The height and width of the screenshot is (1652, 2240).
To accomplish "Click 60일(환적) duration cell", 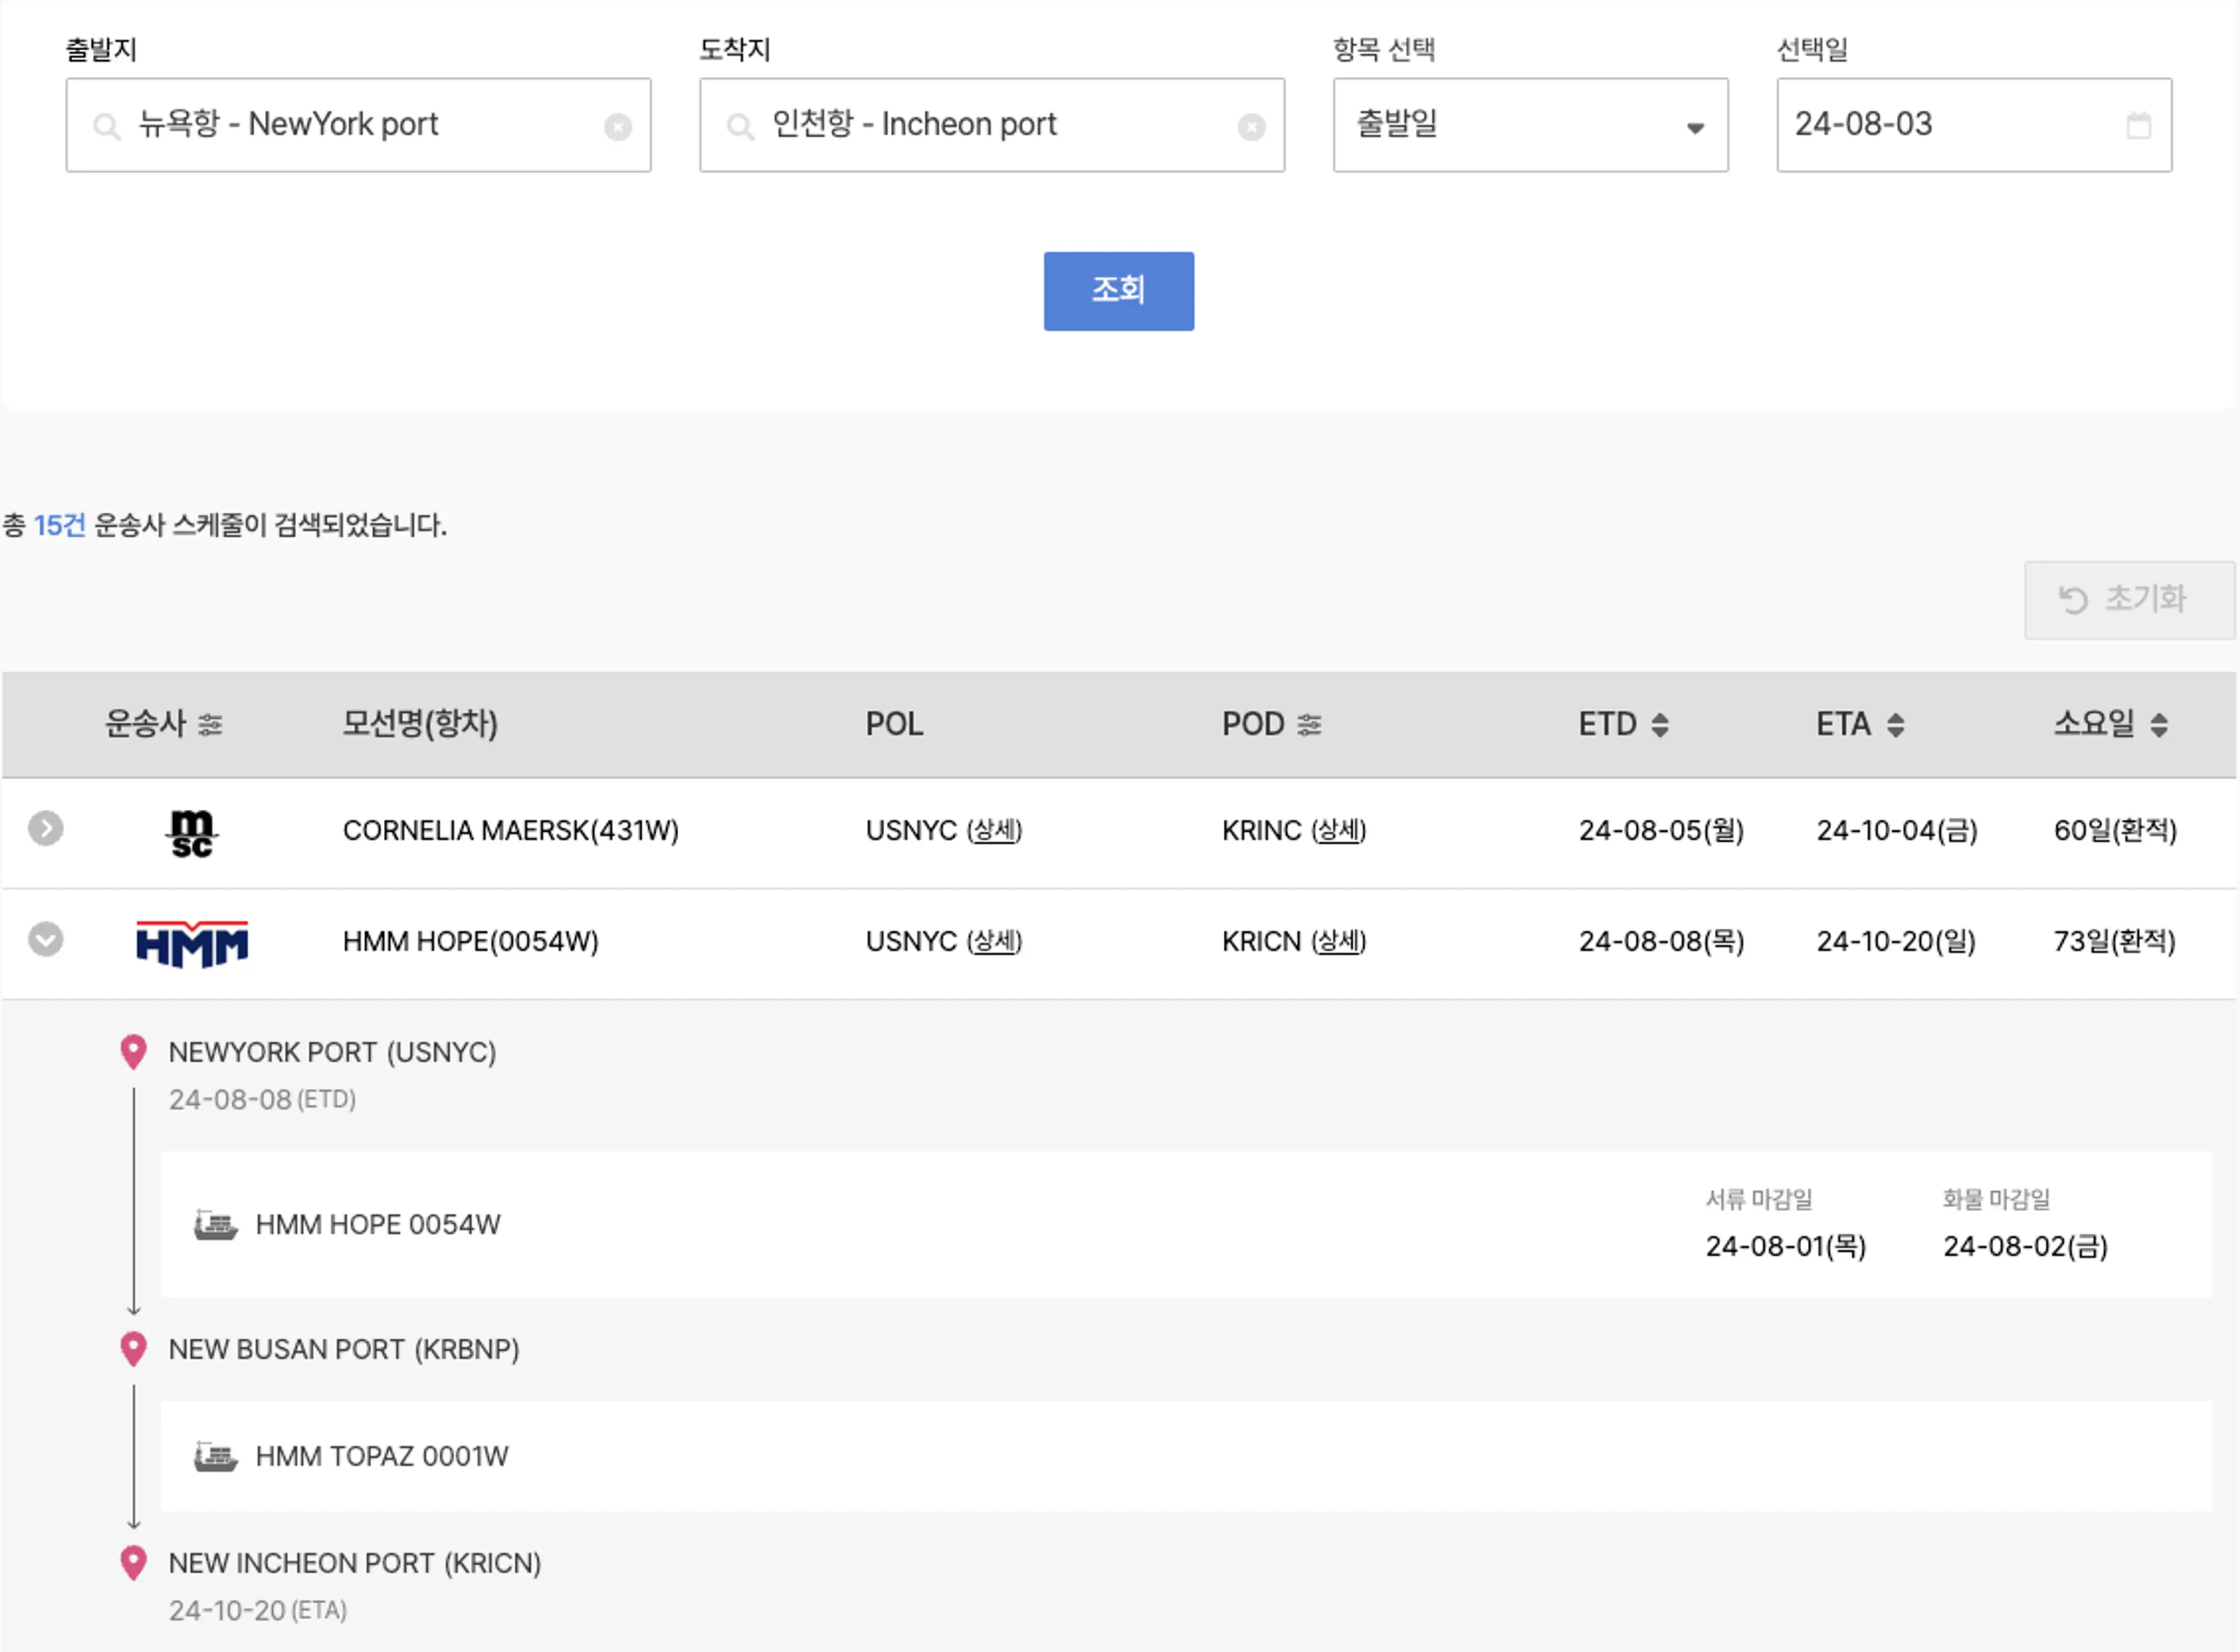I will 2115,831.
